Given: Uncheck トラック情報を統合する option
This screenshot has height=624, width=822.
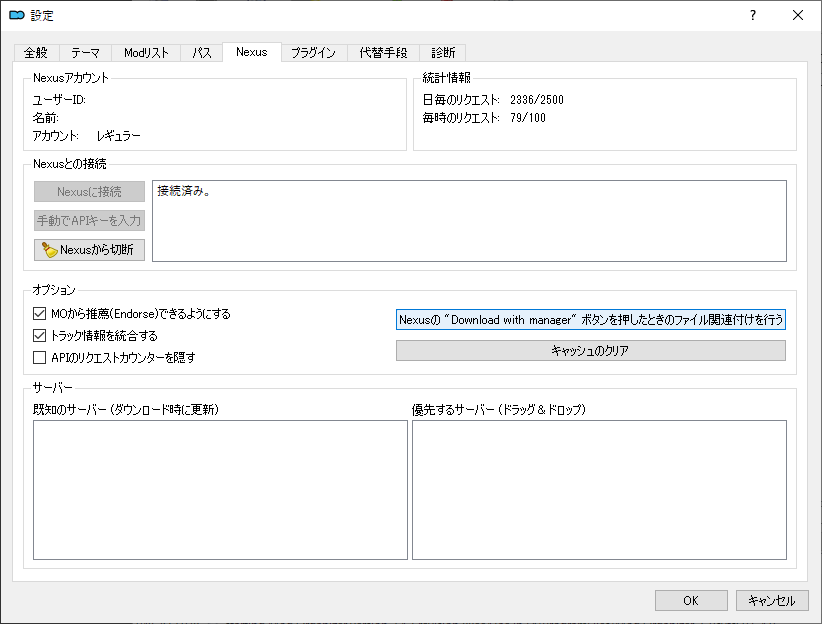Looking at the screenshot, I should point(39,336).
